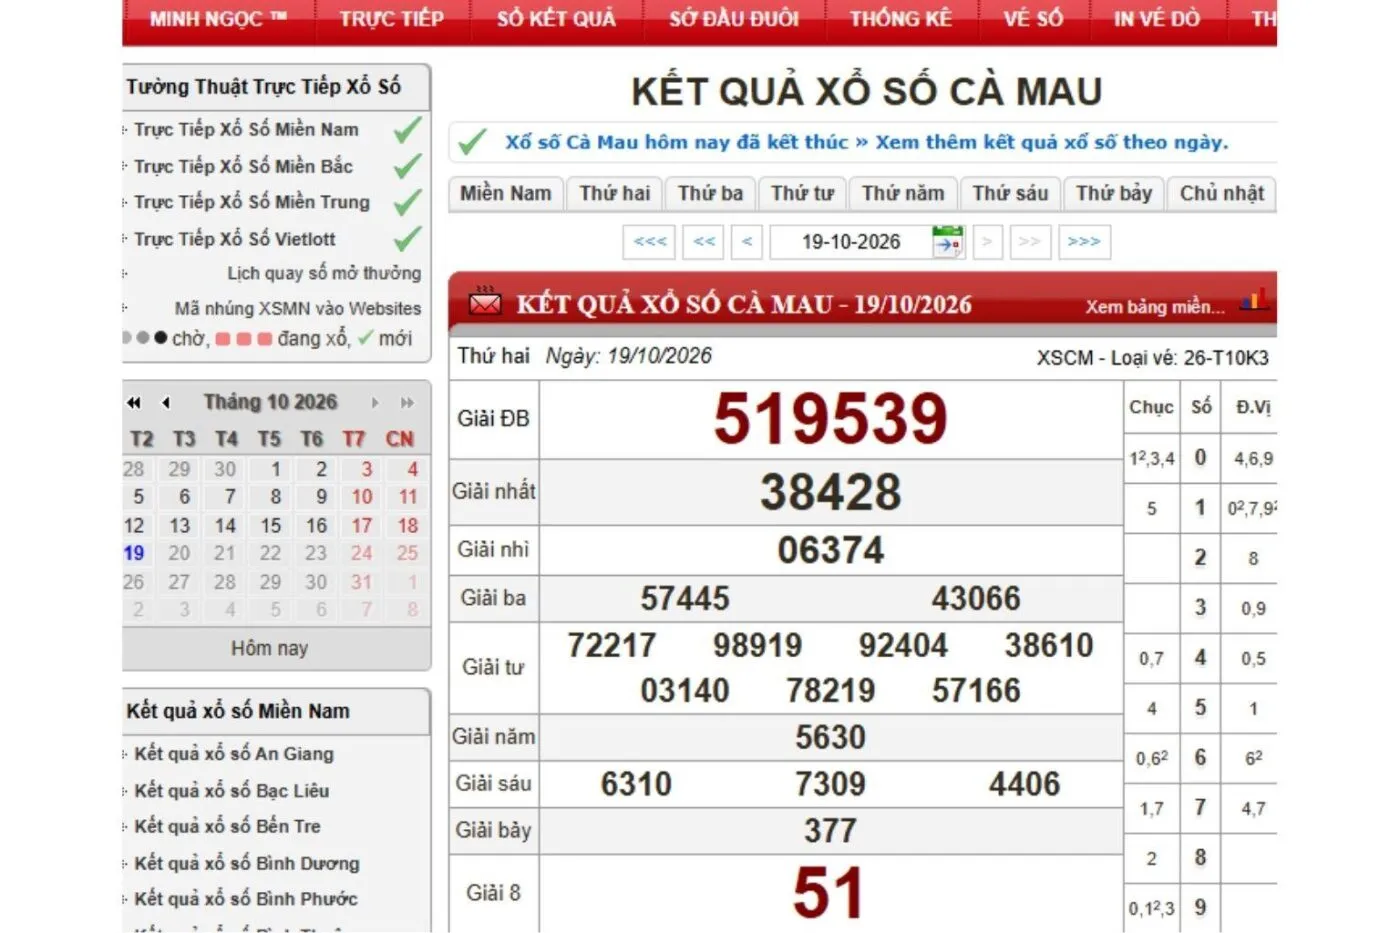The width and height of the screenshot is (1400, 933).
Task: Open Xem thêm kết quả xổ số theo ngày link
Action: pyautogui.click(x=1052, y=142)
